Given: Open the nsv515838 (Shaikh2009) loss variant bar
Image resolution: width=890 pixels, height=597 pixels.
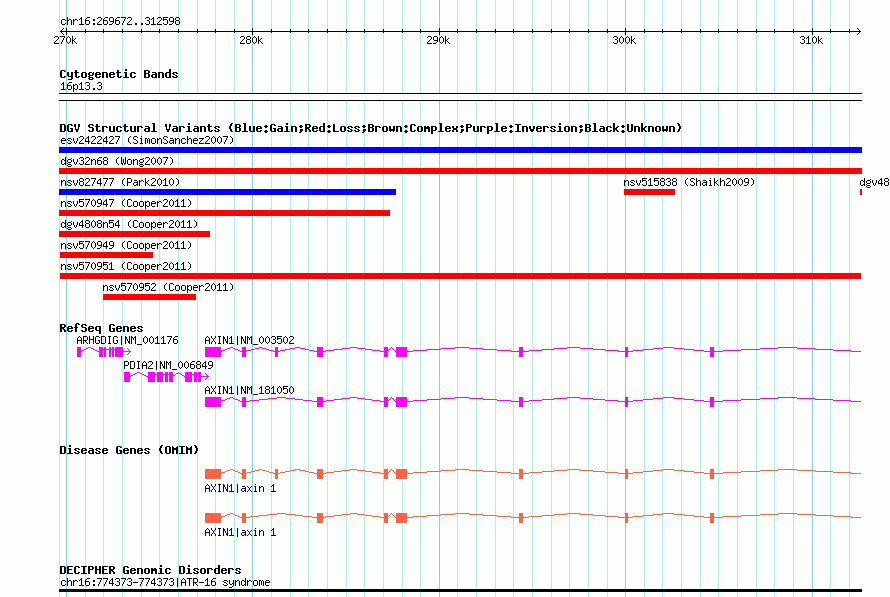Looking at the screenshot, I should click(649, 192).
